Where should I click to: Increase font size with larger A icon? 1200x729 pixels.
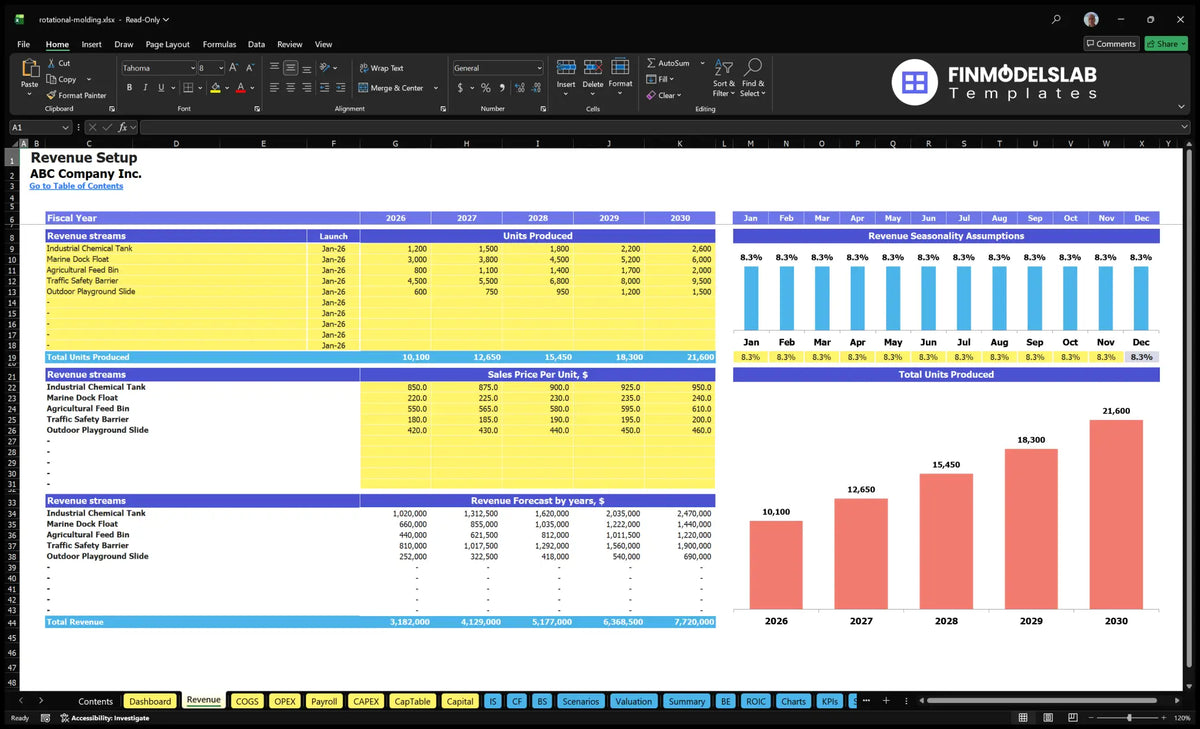(x=234, y=68)
